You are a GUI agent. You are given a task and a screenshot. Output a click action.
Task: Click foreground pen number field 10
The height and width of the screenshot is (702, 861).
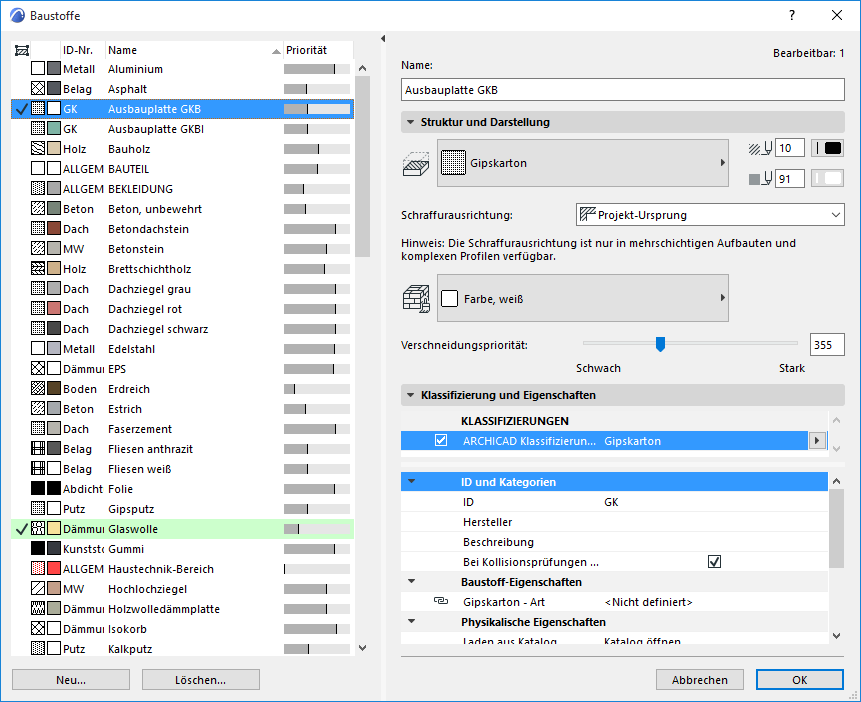point(790,148)
